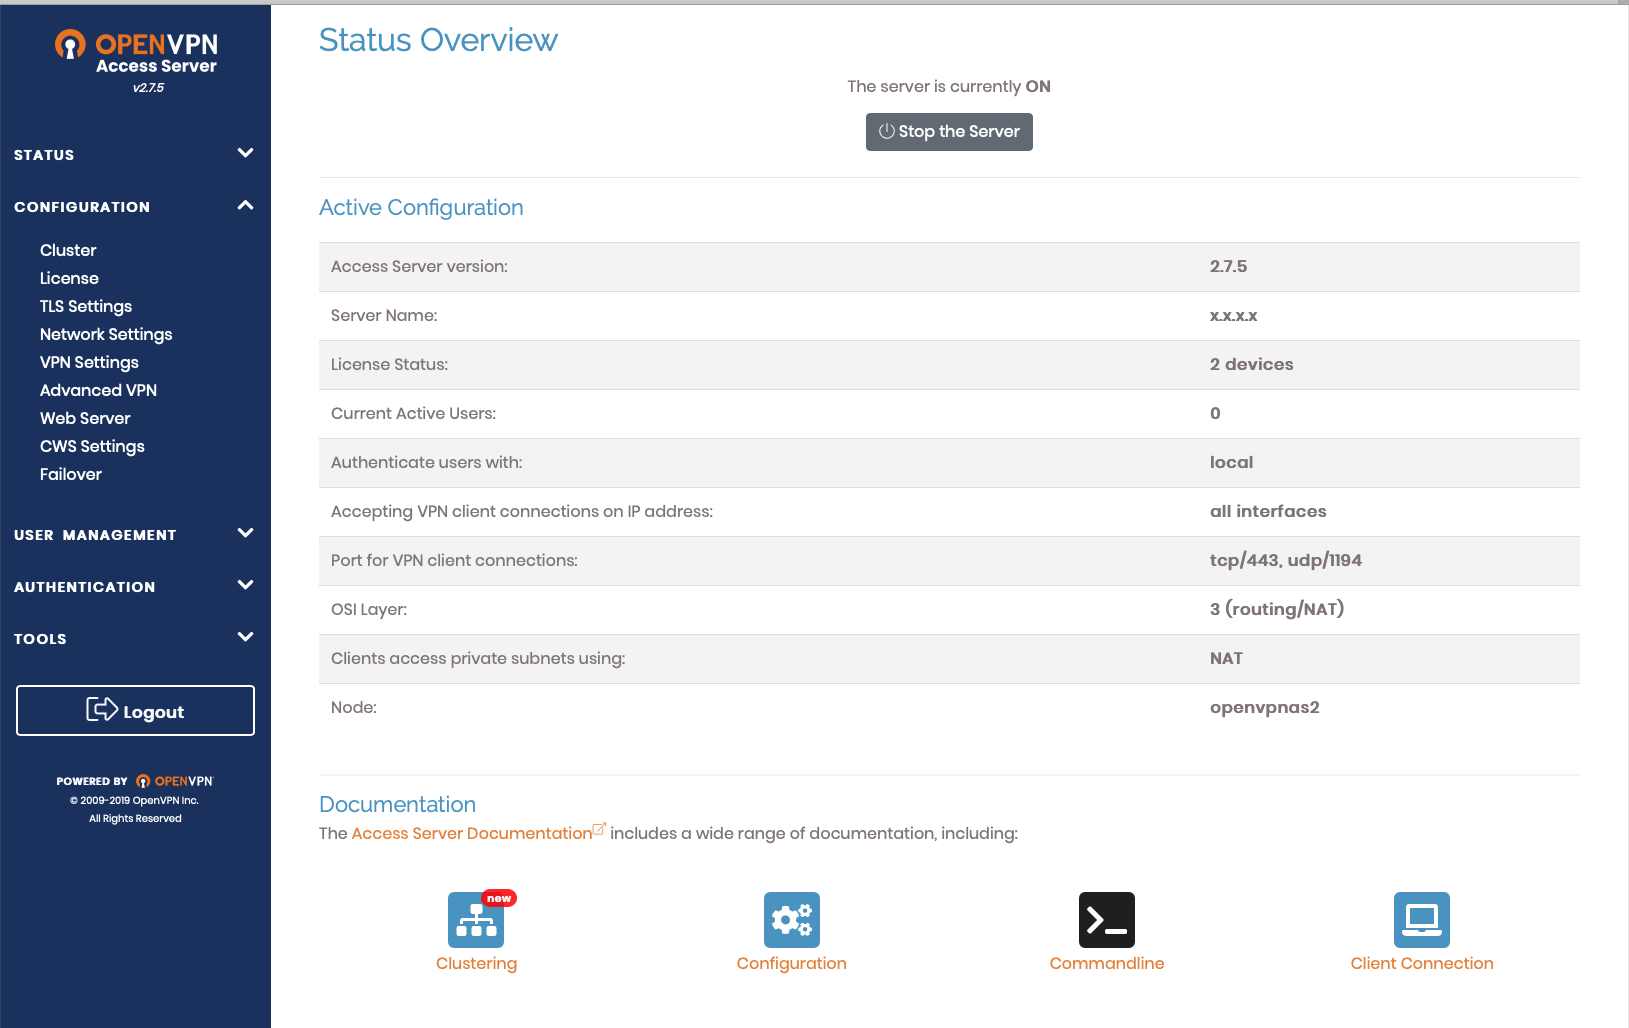Open the Clustering documentation icon

pos(476,919)
